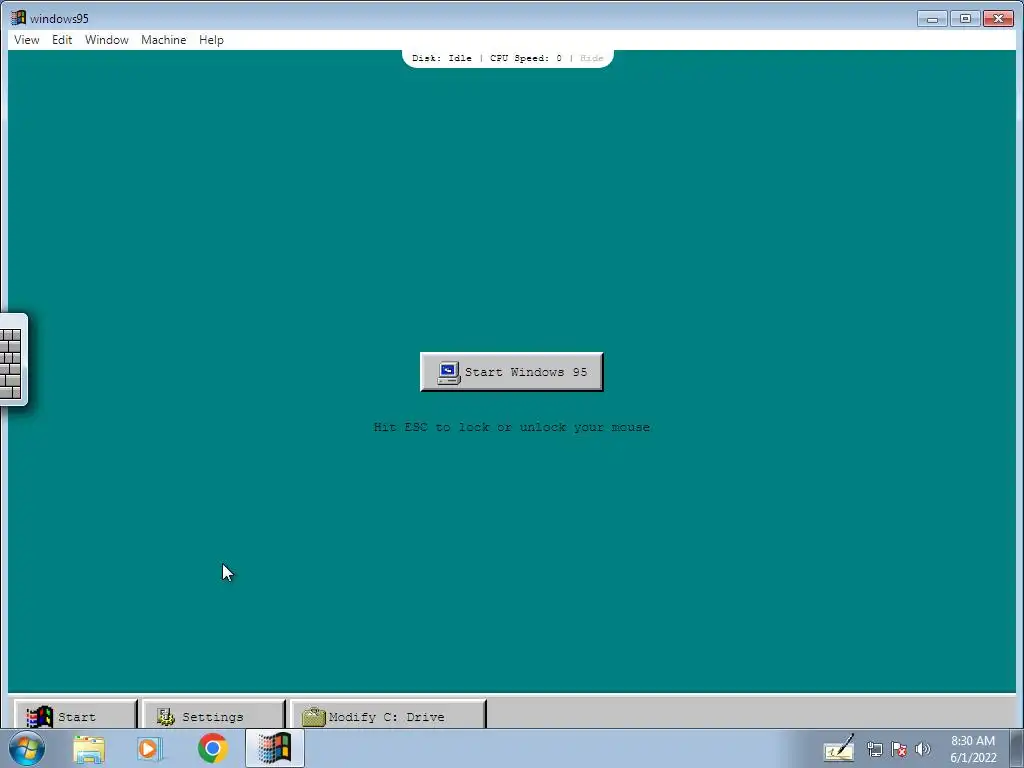Open the Action Center flag icon
This screenshot has width=1024, height=768.
pos(899,750)
